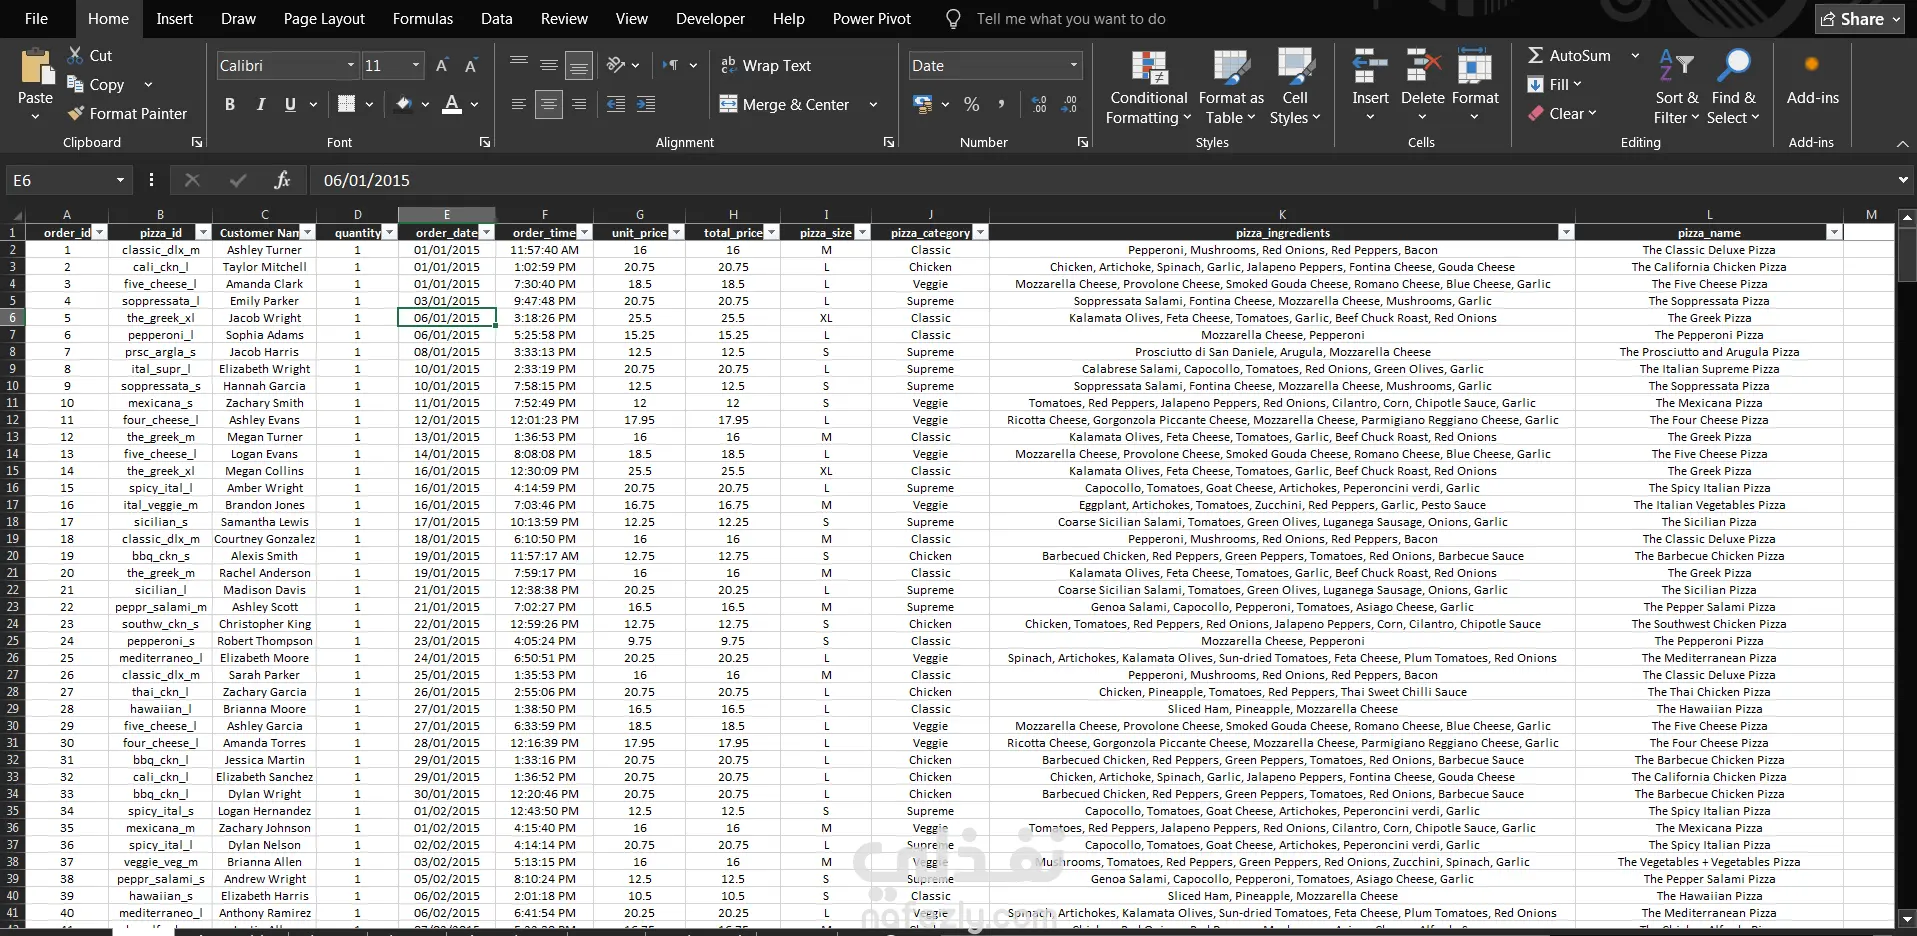
Task: Open the pizza_category filter dropdown
Action: tap(980, 232)
